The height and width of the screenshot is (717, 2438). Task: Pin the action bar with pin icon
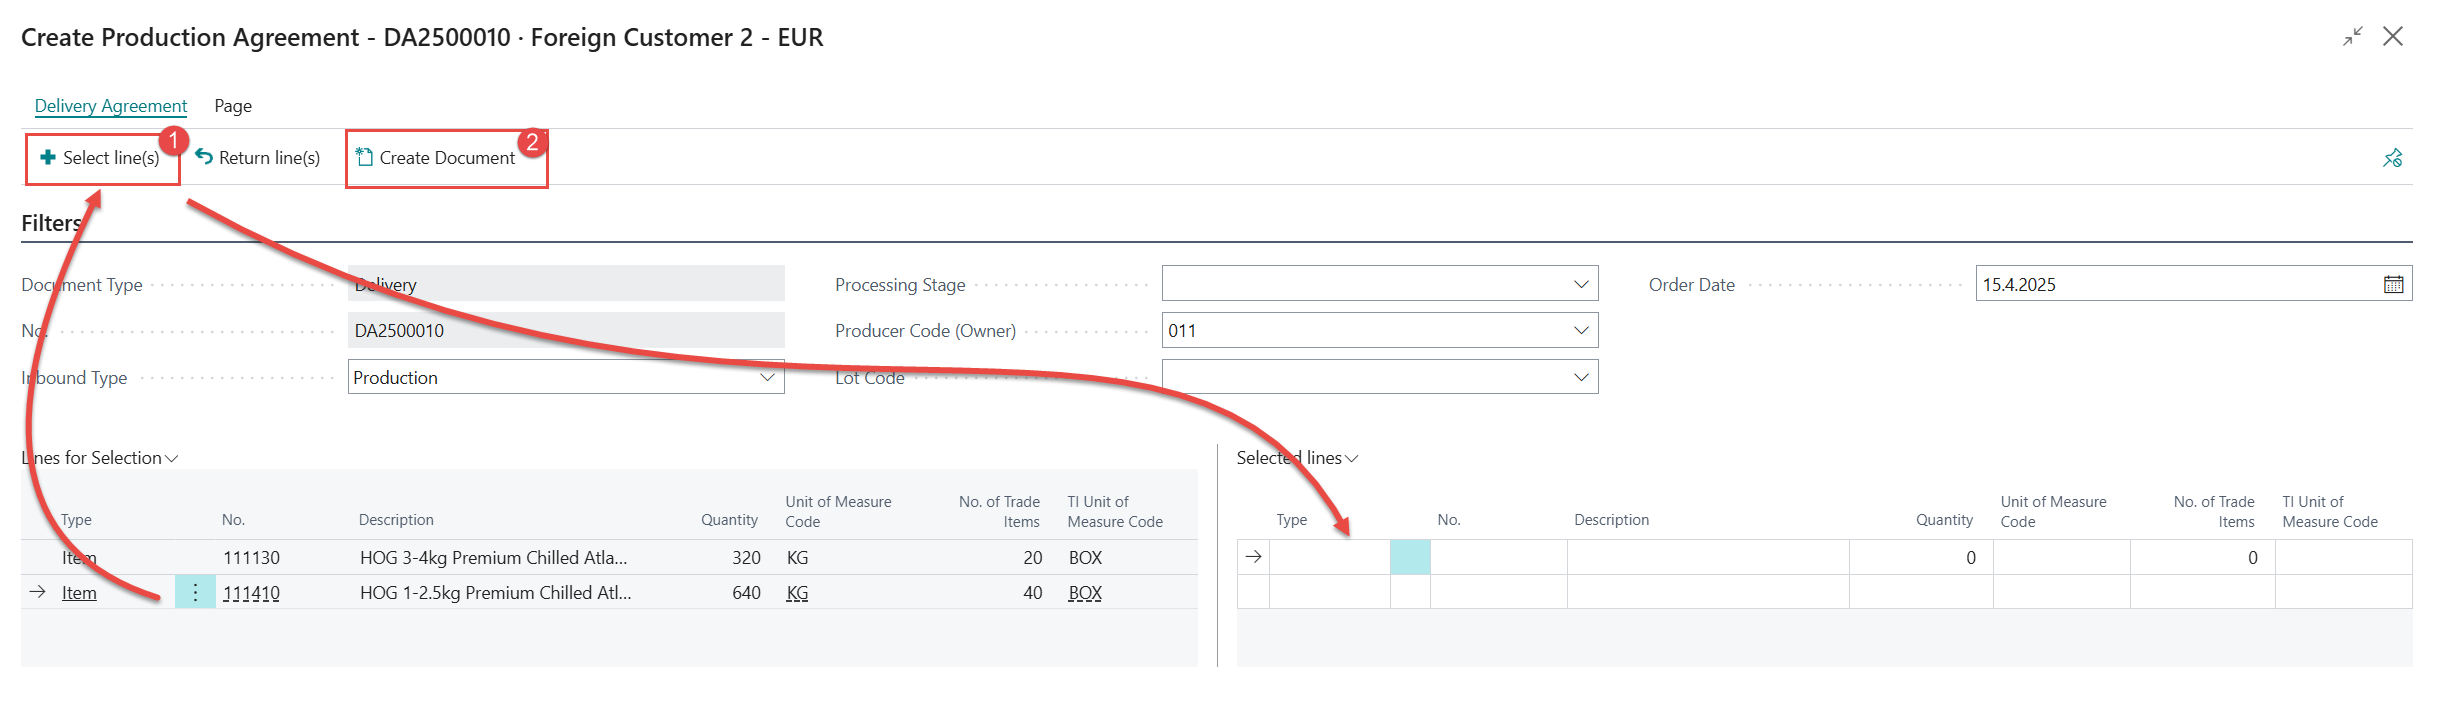pos(2392,158)
